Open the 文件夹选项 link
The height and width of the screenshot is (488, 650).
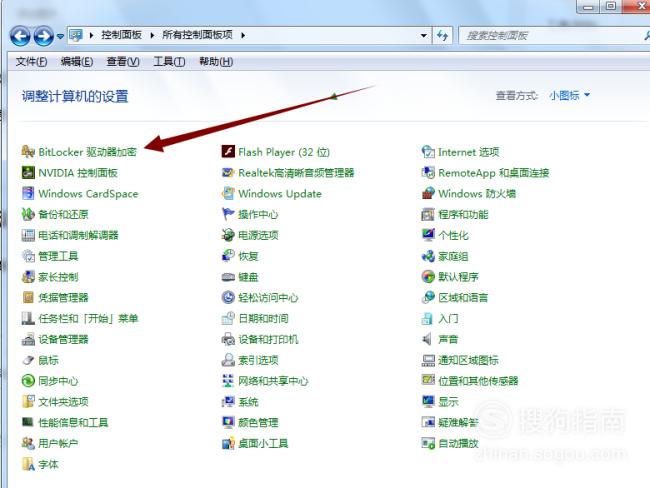[x=63, y=401]
